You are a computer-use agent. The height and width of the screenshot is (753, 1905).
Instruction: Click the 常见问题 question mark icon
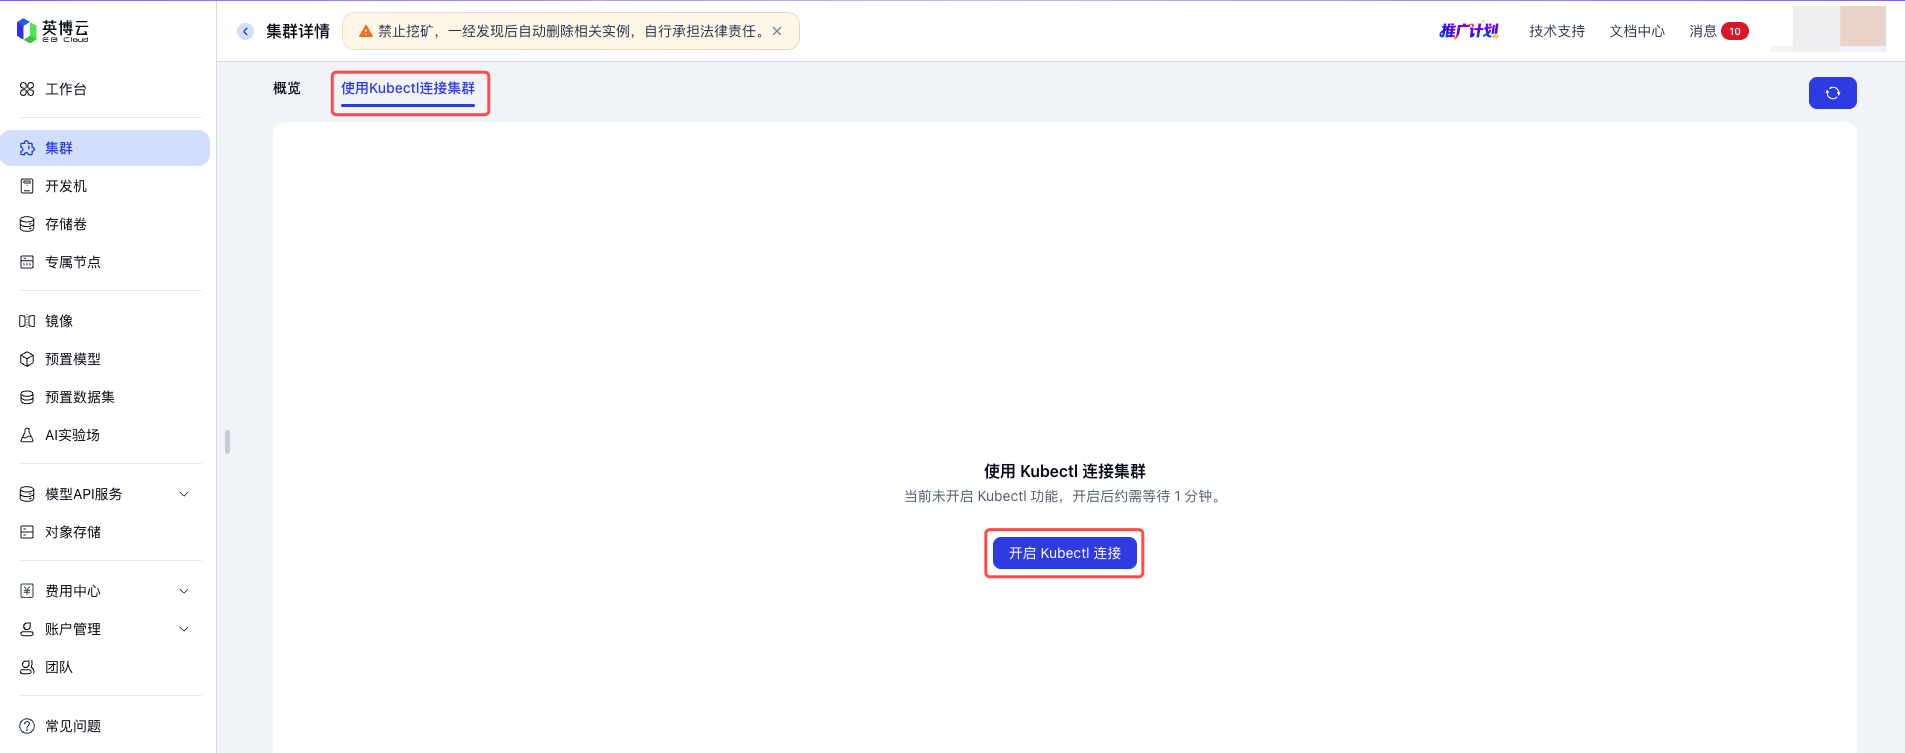coord(27,726)
